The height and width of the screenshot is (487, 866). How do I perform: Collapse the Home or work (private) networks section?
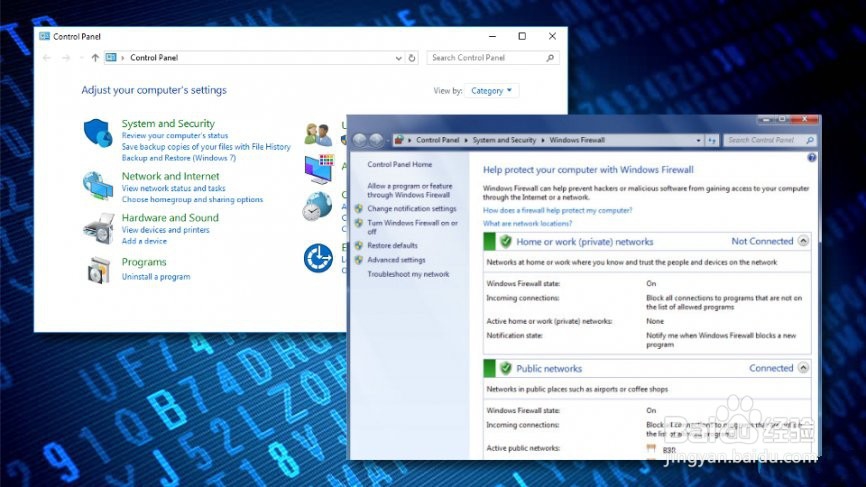(803, 241)
